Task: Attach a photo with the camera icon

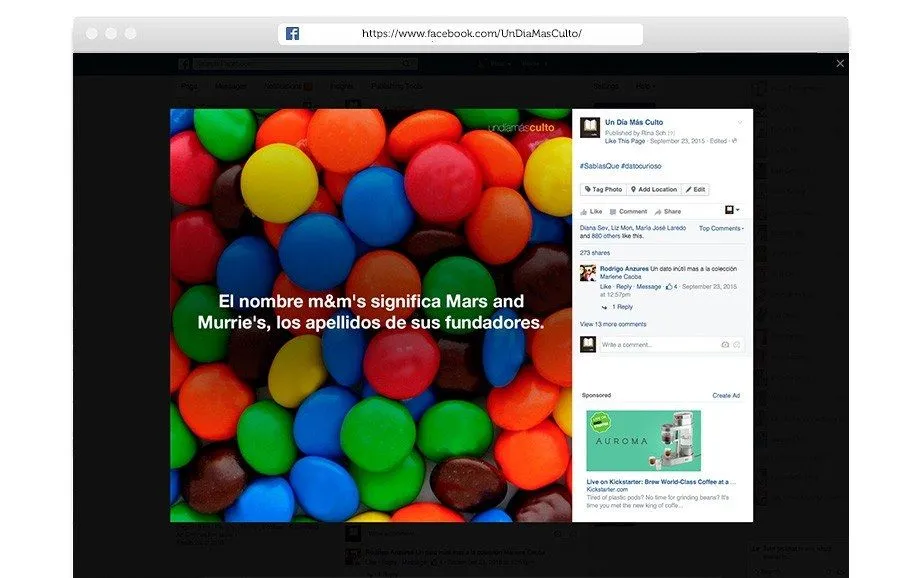Action: 725,345
